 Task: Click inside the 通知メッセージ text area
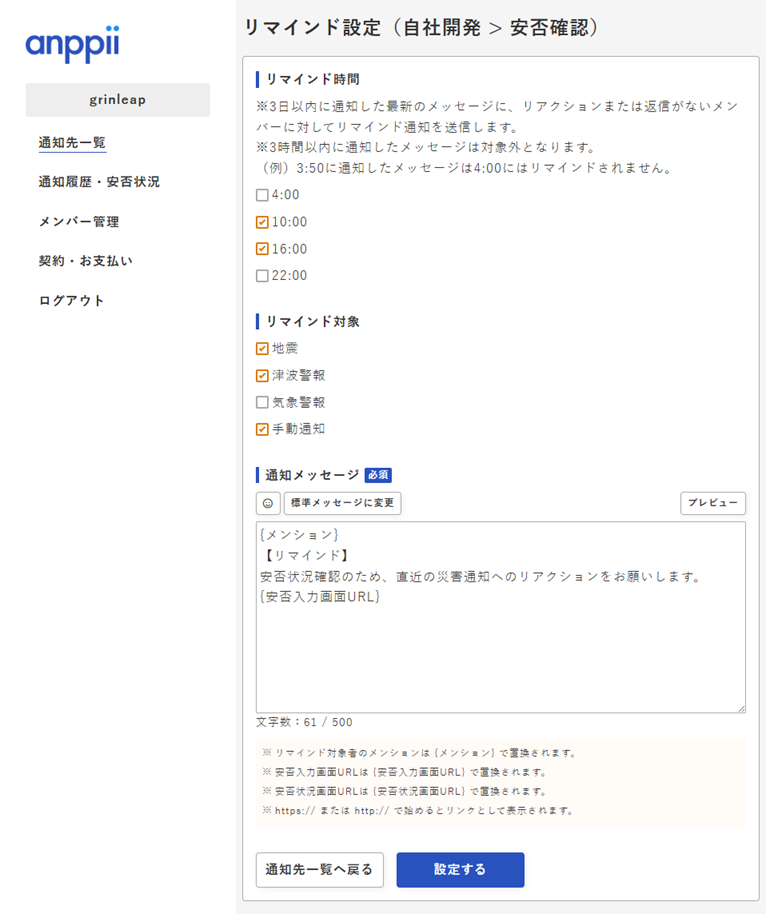click(500, 650)
